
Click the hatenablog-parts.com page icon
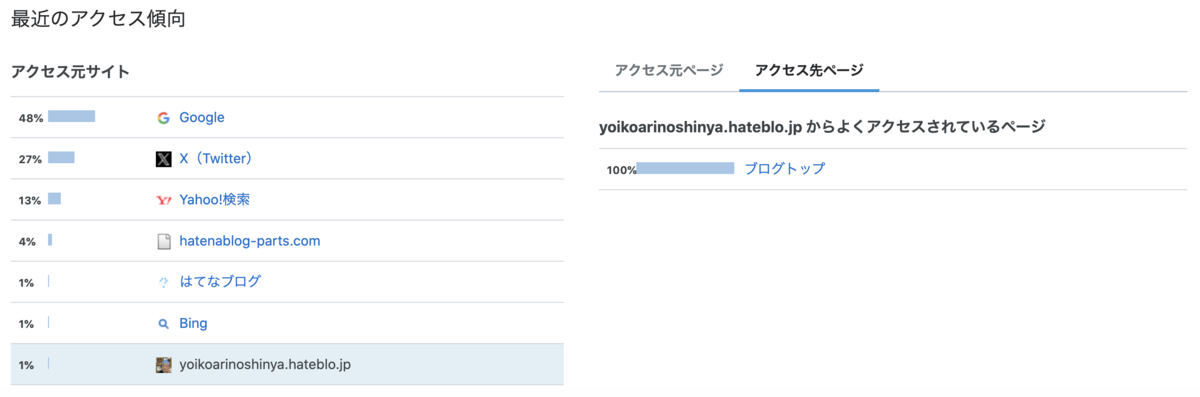tap(163, 241)
